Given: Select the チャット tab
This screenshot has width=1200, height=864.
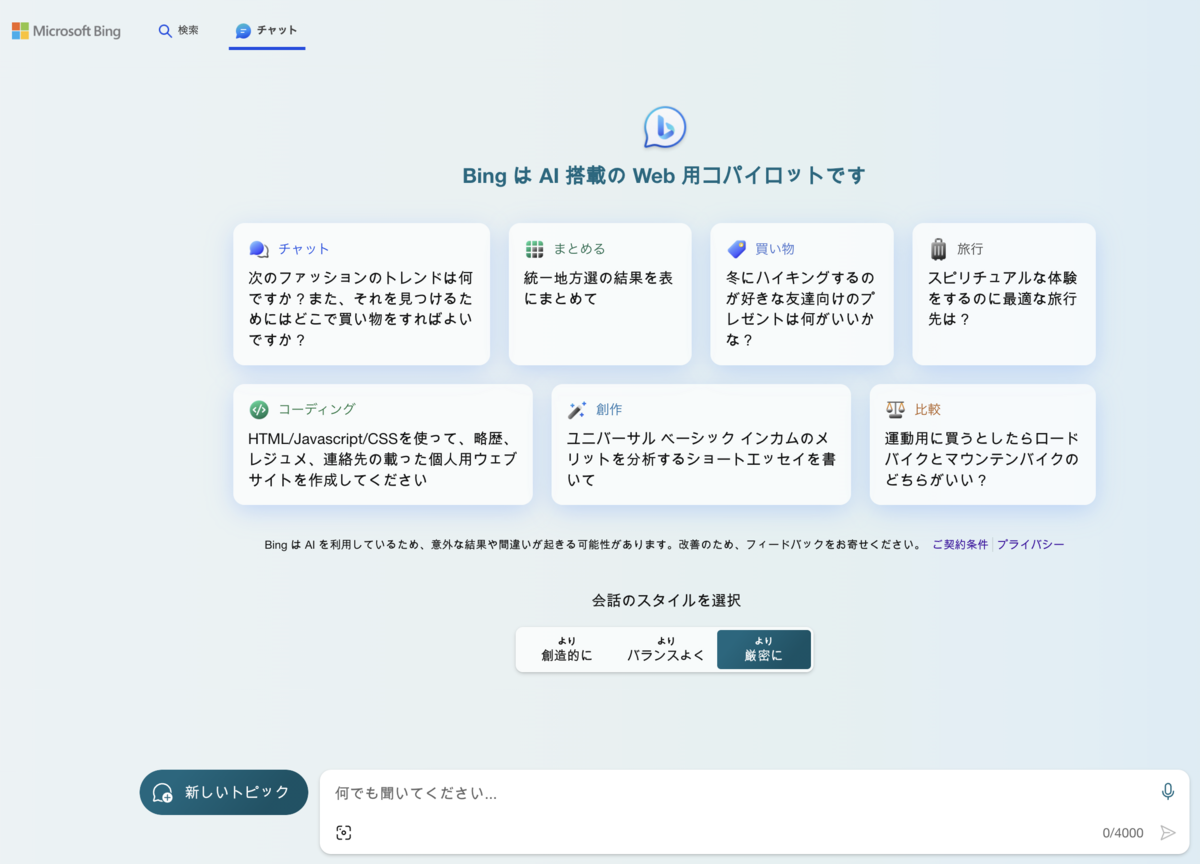Looking at the screenshot, I should click(267, 31).
